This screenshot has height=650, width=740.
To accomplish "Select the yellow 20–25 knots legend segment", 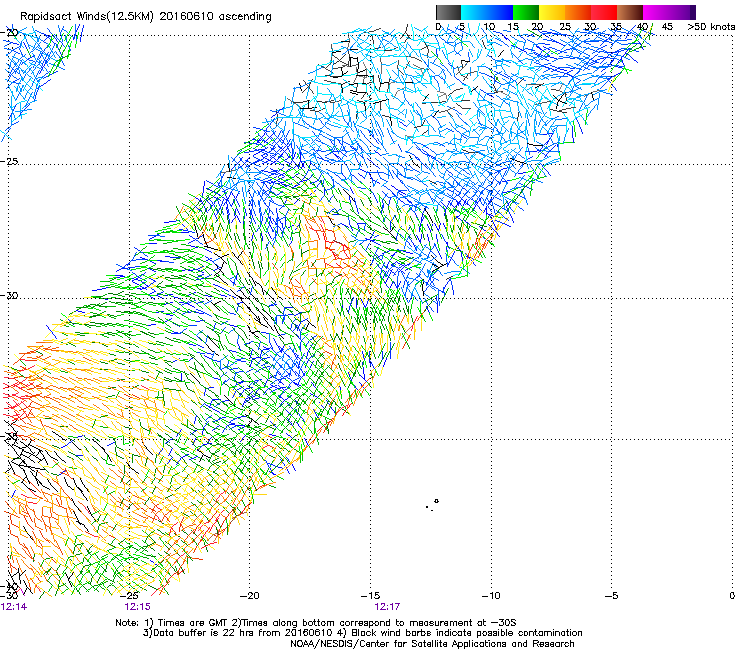I will 552,12.
